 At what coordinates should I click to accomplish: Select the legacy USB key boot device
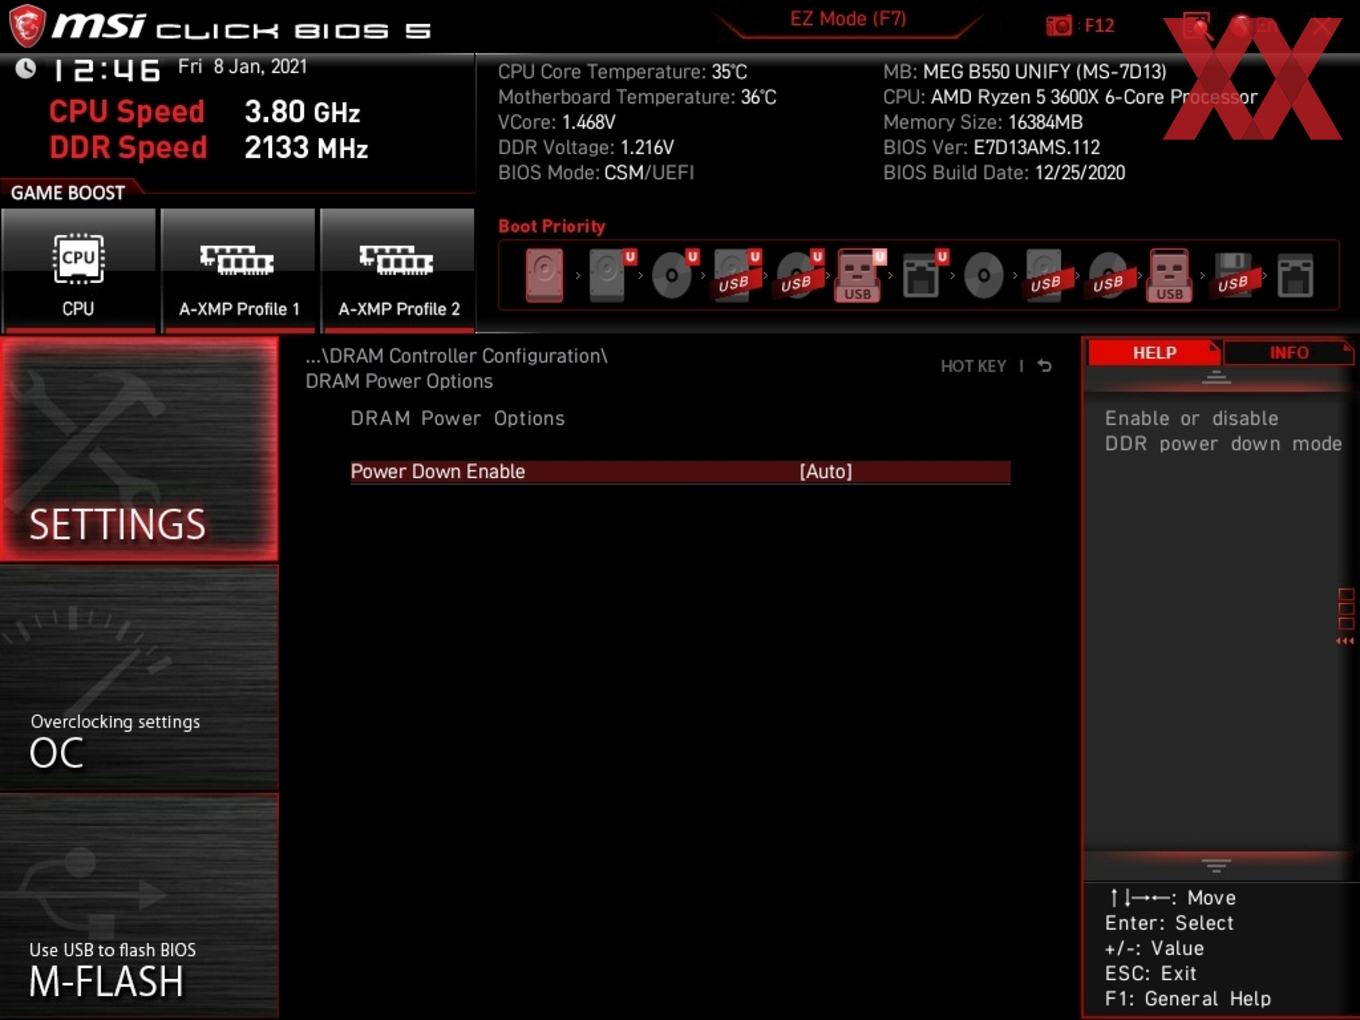pyautogui.click(x=1170, y=275)
